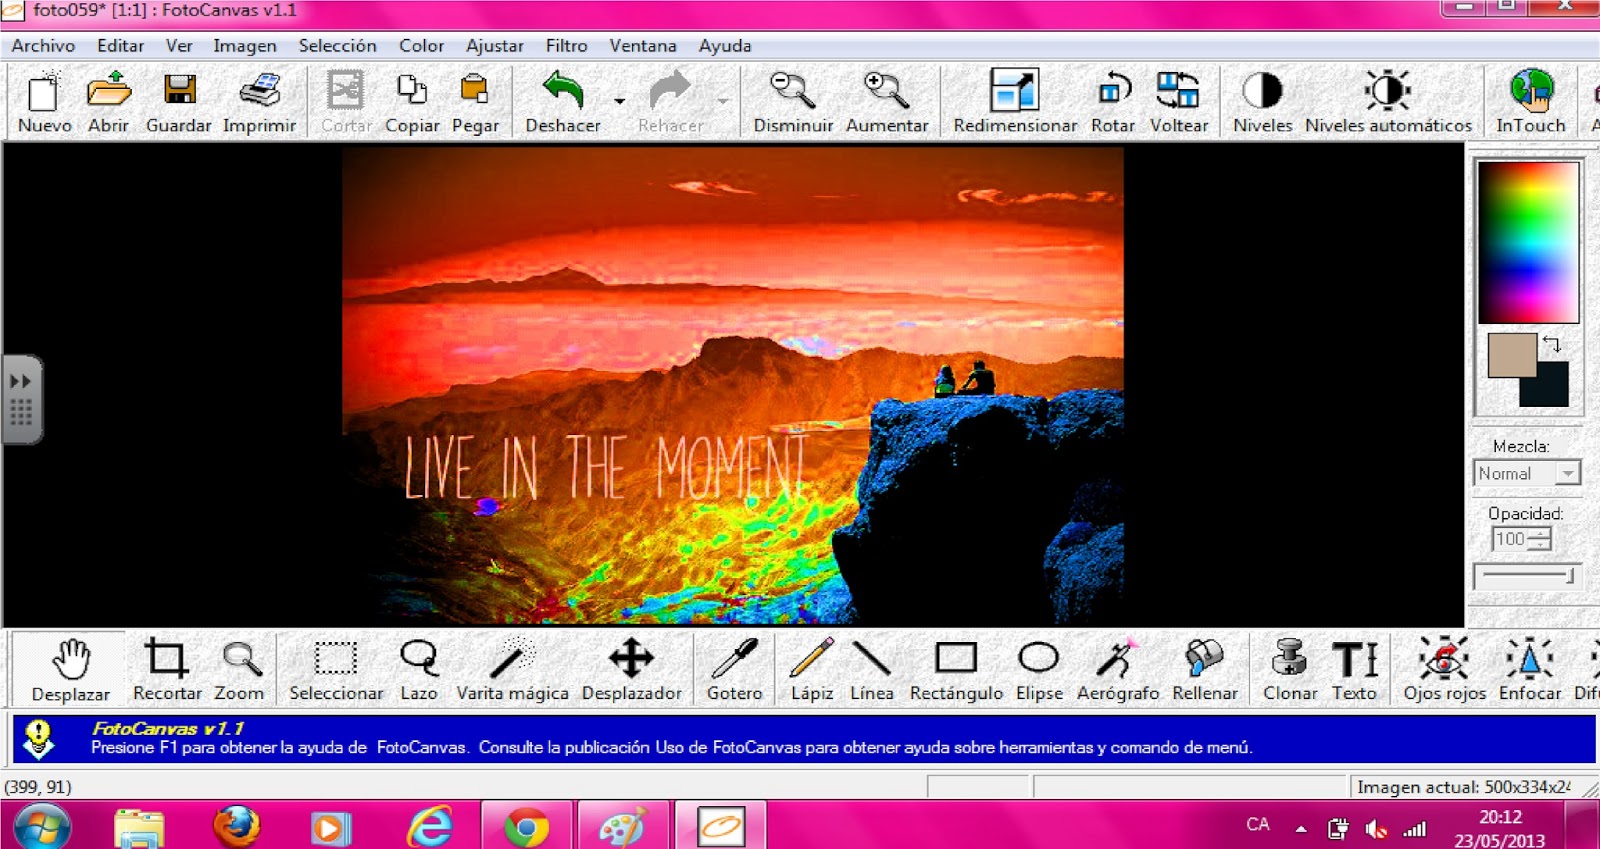Open the Ajustar menu

pos(494,46)
